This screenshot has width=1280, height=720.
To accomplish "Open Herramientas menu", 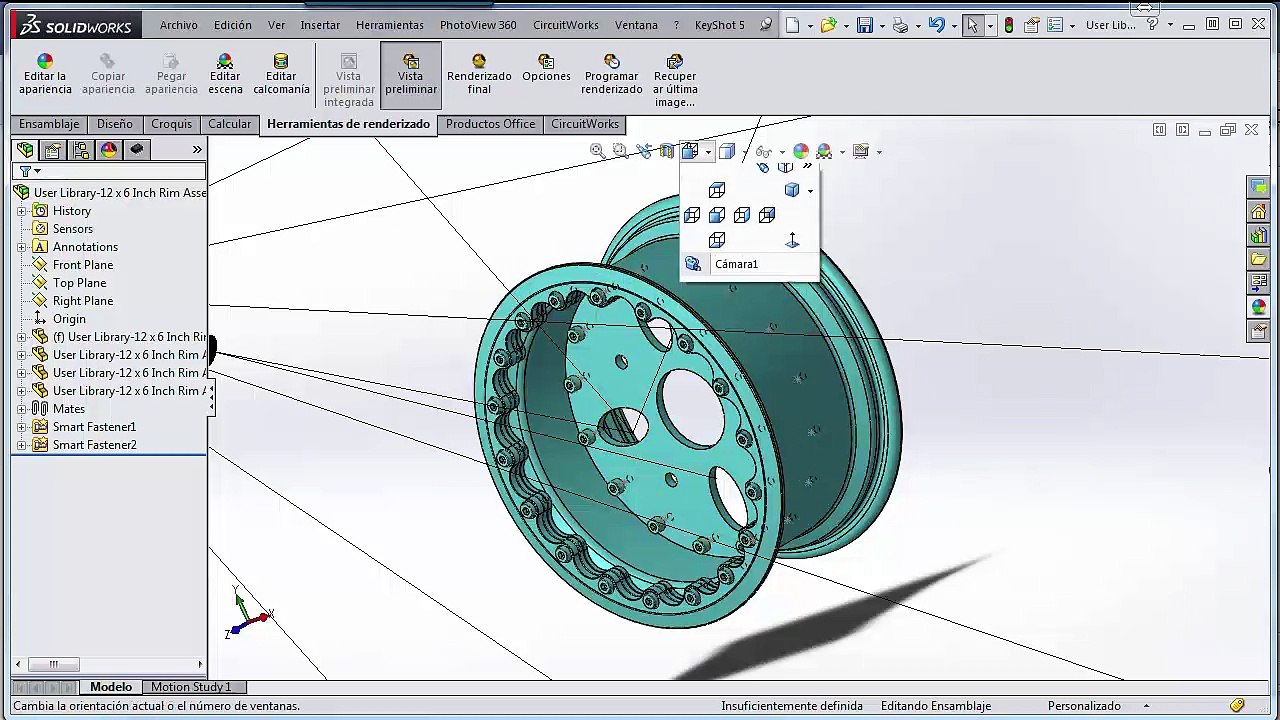I will pos(390,25).
